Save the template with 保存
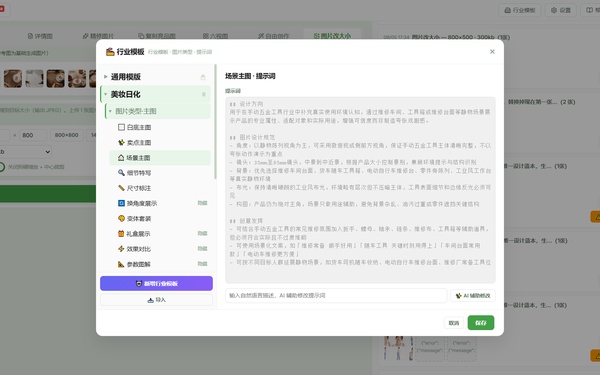Screen dimensions: 600x375 tap(481, 323)
